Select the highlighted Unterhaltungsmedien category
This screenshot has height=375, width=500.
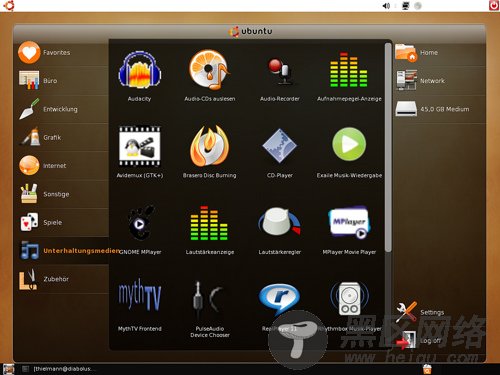(62, 251)
